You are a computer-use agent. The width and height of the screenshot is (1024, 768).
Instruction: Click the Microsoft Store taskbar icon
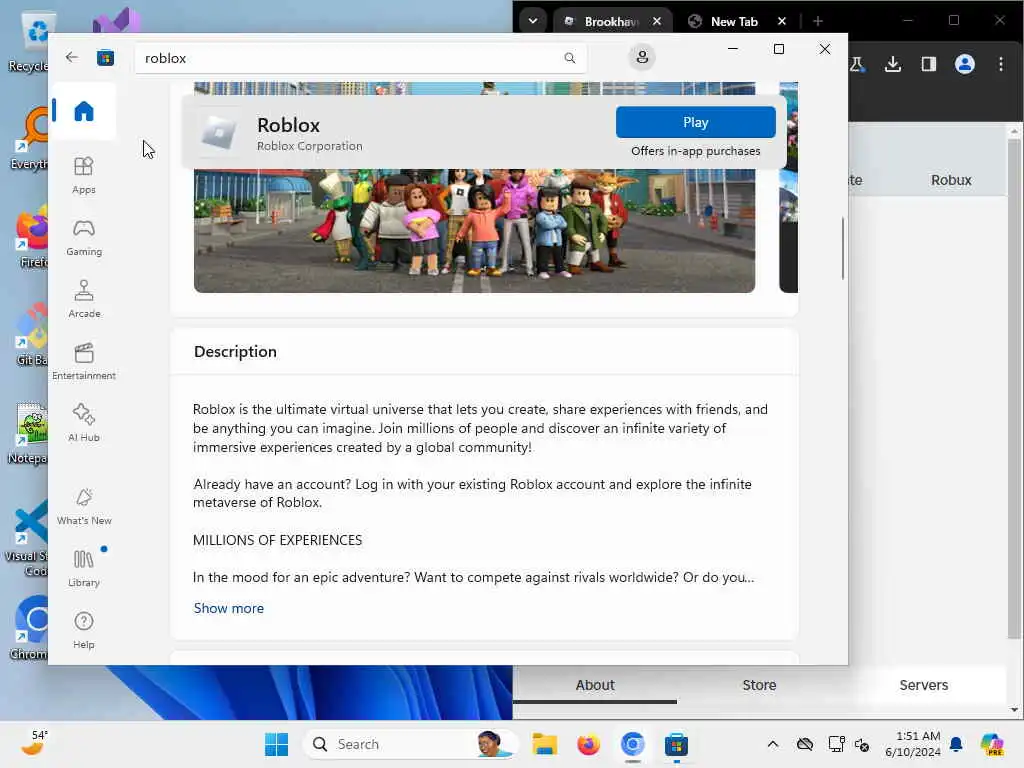(676, 744)
